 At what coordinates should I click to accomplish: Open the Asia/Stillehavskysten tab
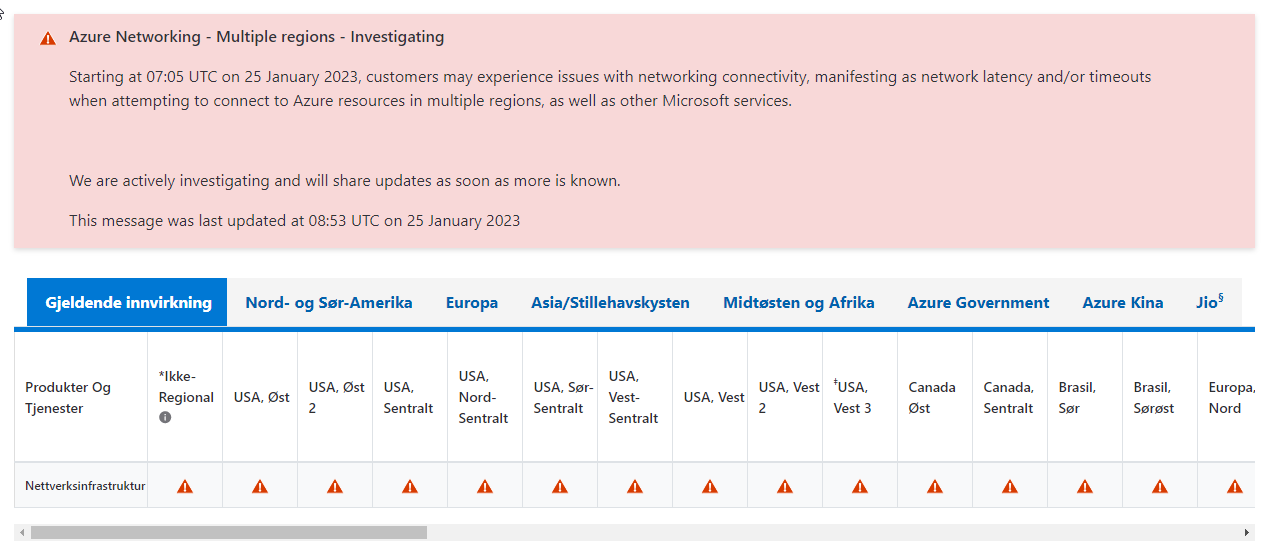[x=610, y=302]
